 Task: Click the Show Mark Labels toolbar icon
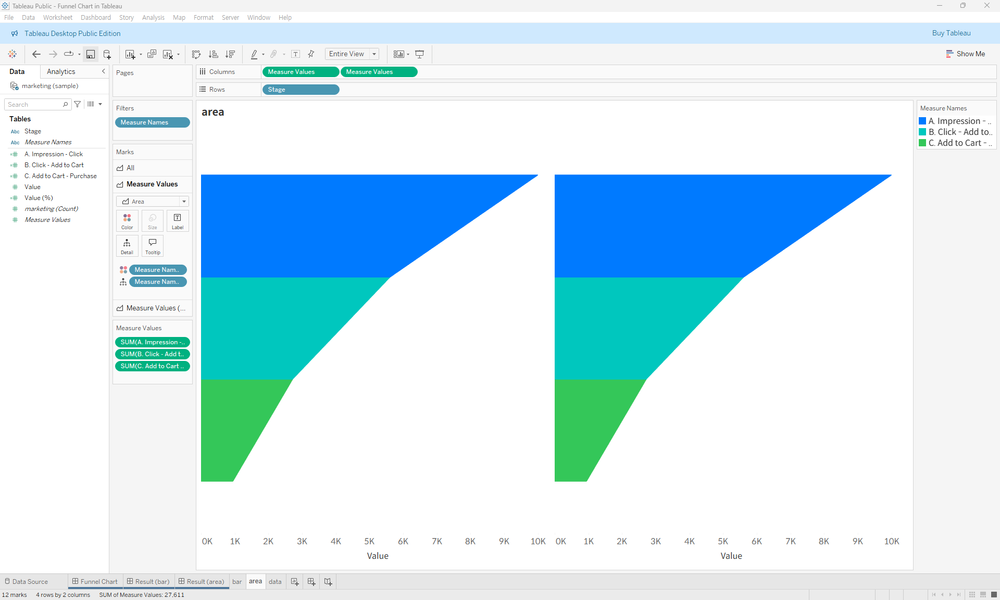296,54
